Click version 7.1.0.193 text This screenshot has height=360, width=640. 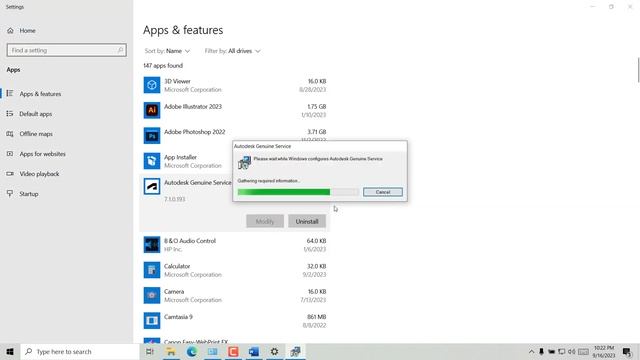point(175,199)
